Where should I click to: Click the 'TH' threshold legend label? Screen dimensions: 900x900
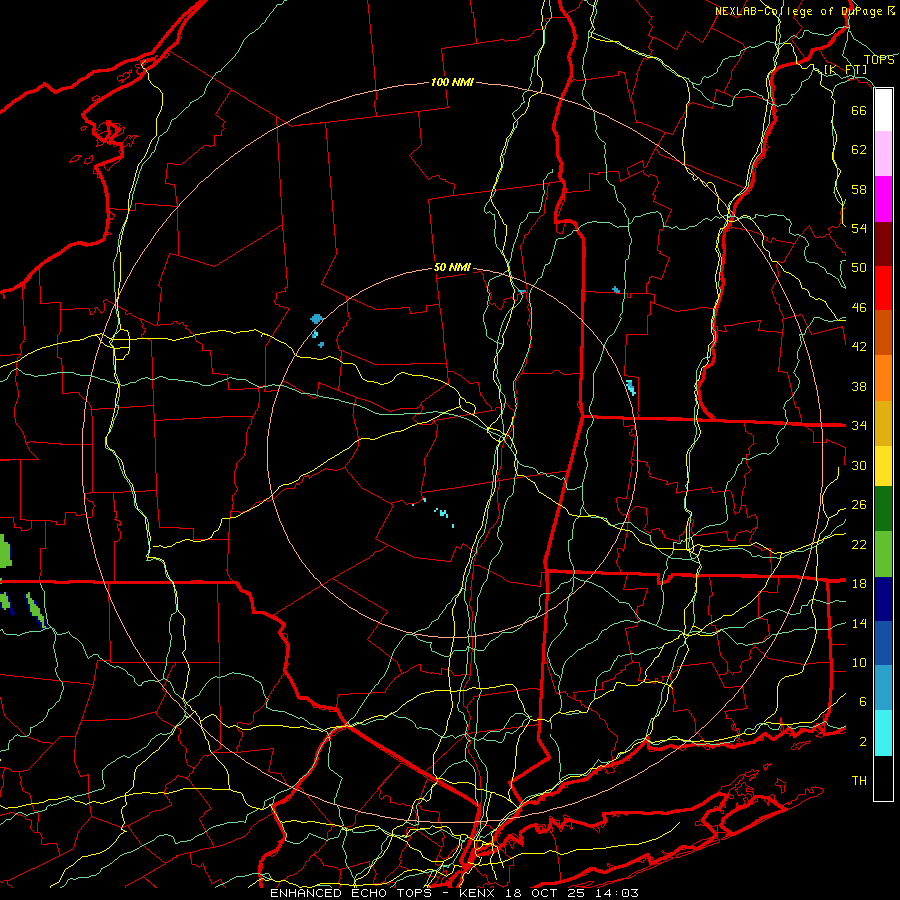[859, 781]
